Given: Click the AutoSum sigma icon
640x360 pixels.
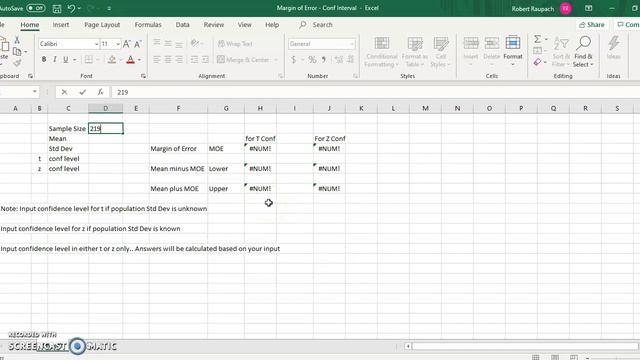Looking at the screenshot, I should tap(538, 39).
